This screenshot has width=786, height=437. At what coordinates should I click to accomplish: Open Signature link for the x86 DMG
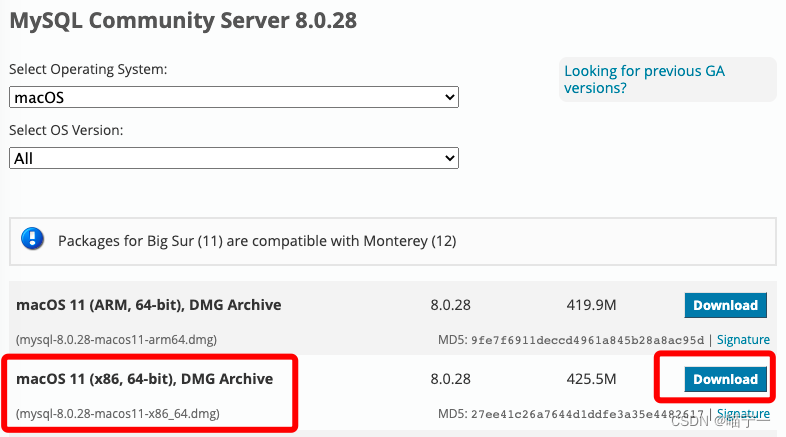tap(743, 413)
